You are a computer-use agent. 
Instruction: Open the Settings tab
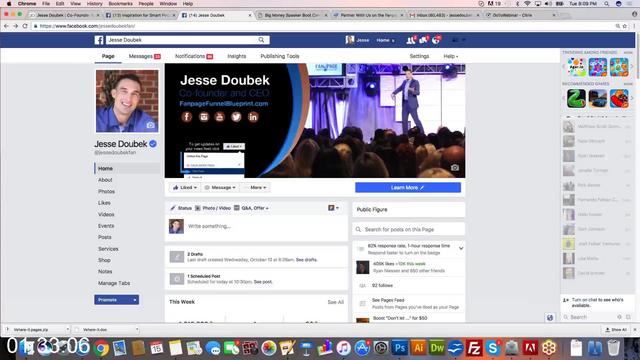tap(419, 56)
